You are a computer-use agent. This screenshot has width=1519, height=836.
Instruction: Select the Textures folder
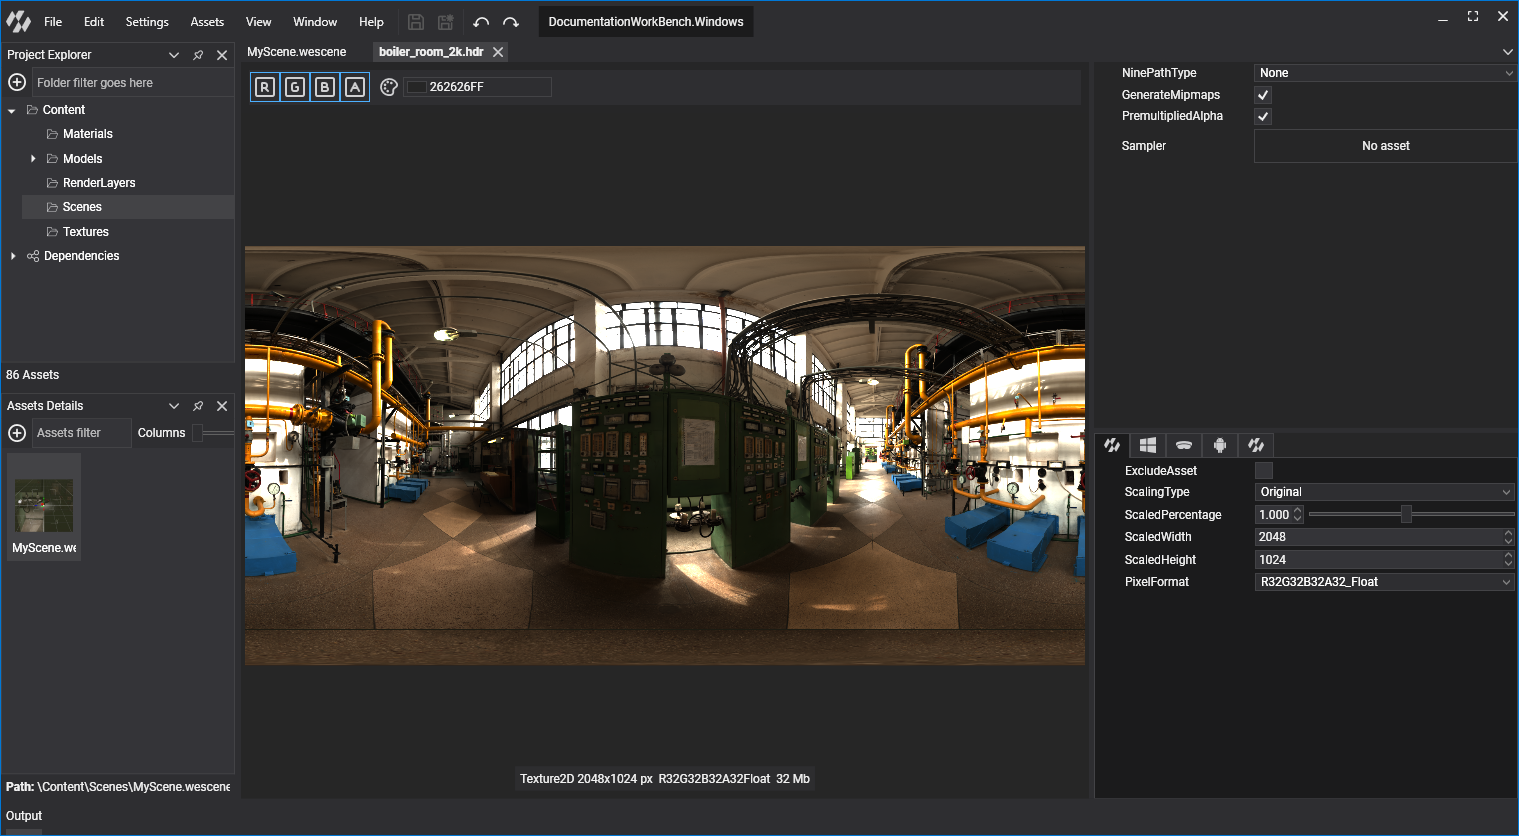(x=85, y=232)
